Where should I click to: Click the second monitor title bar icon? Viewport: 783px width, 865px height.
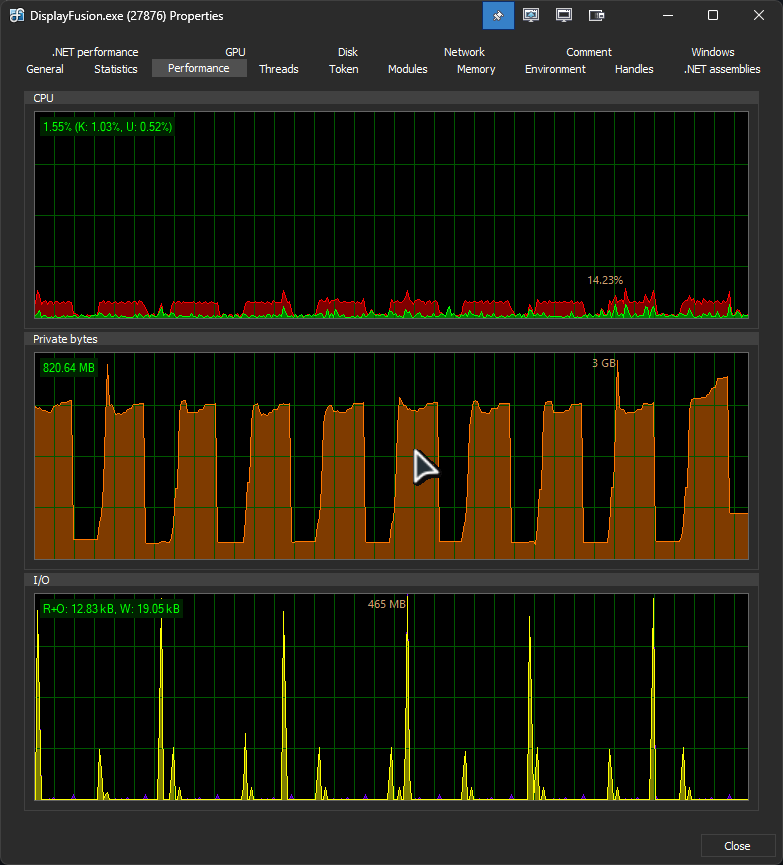coord(531,16)
